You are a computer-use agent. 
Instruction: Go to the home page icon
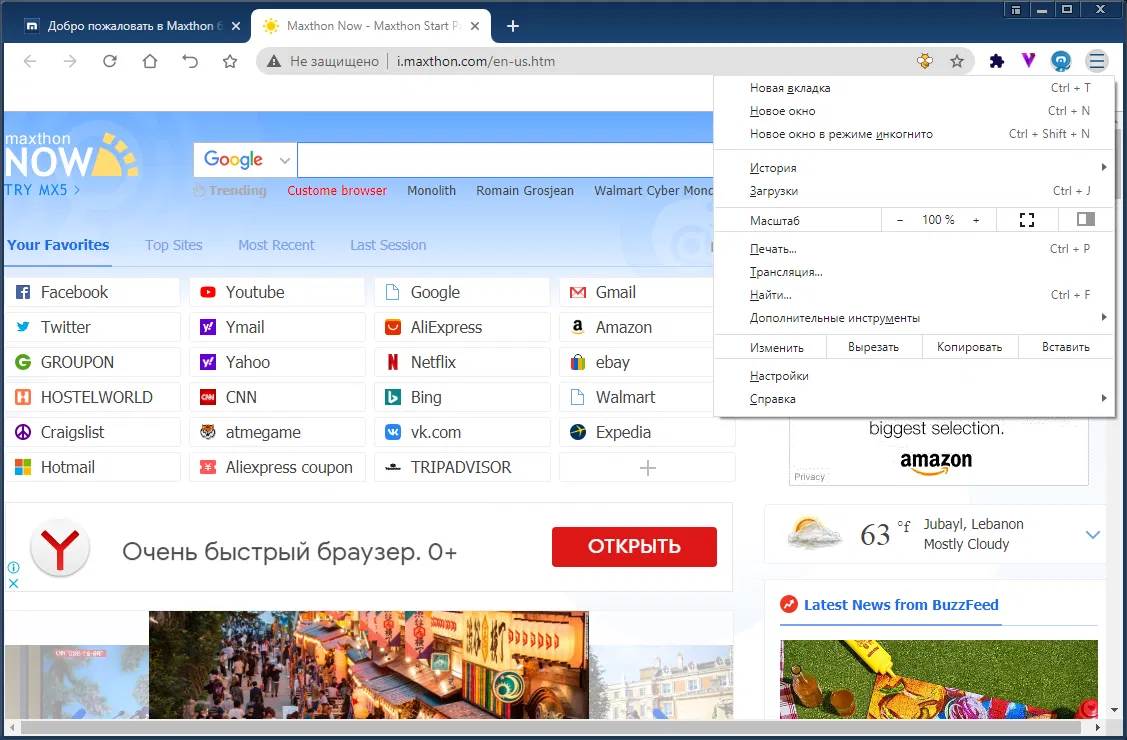click(x=150, y=61)
